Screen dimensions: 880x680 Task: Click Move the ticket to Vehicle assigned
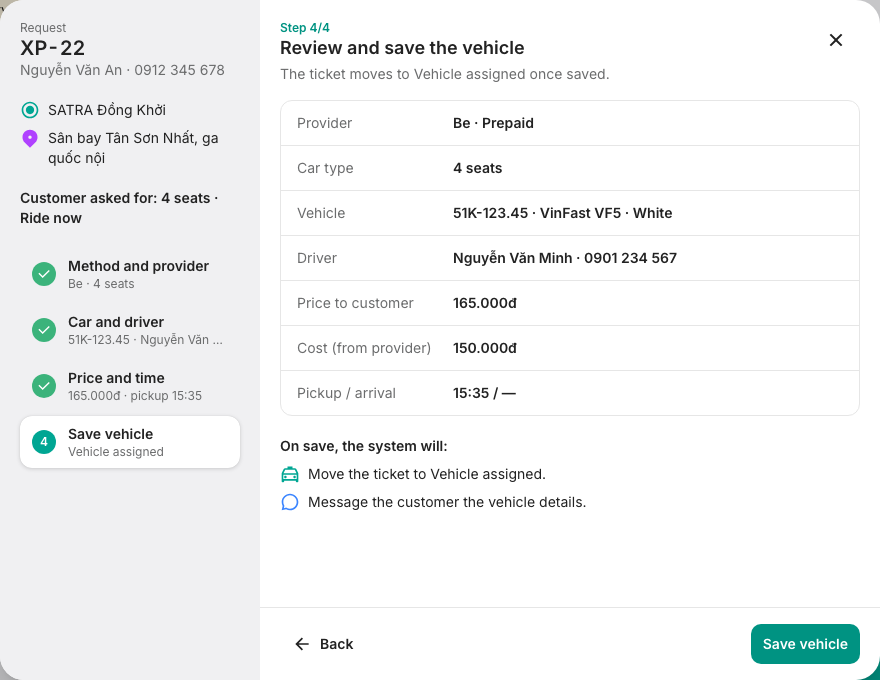(x=427, y=474)
